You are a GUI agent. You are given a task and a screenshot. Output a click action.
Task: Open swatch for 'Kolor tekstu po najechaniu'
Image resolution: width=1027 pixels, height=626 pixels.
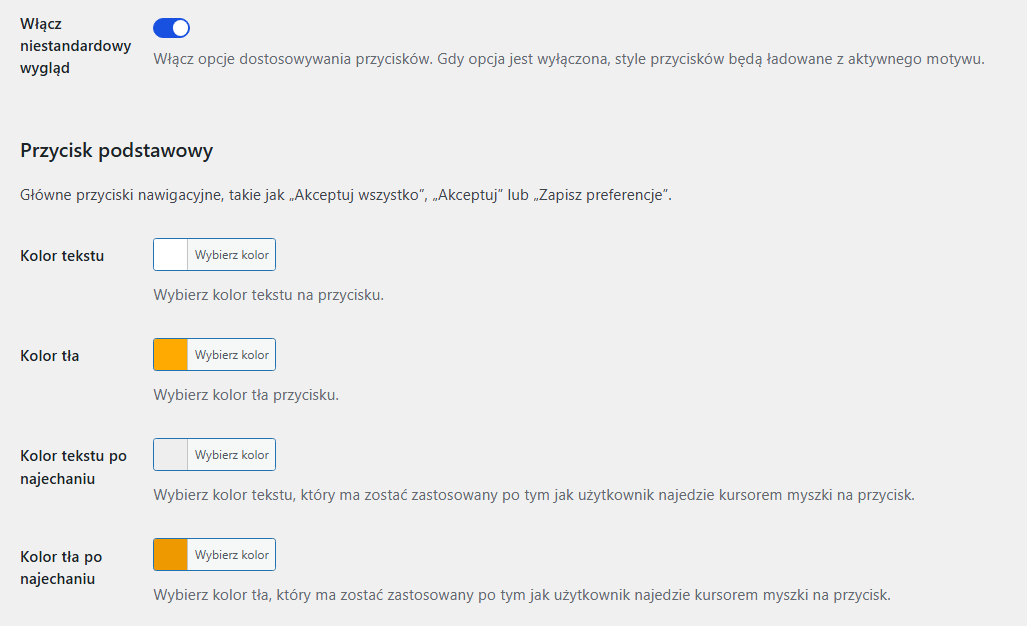coord(170,454)
